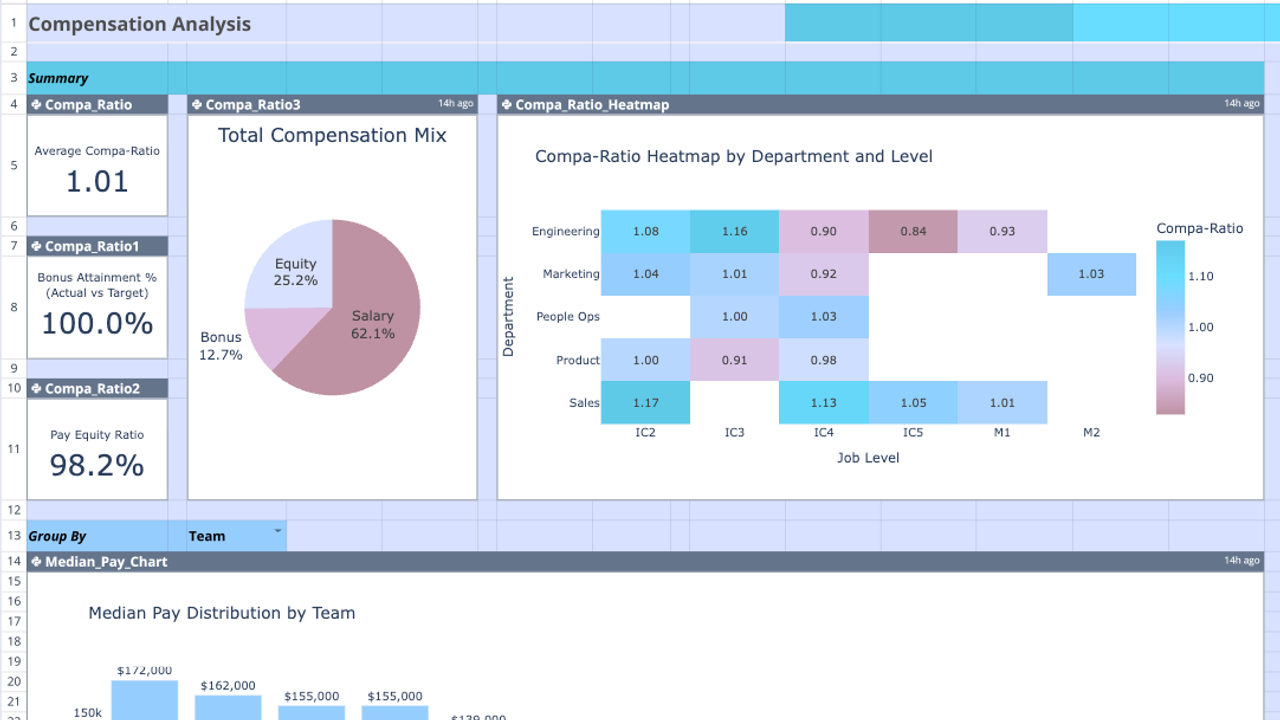Click the Compa_Ratio3 widget move icon
Viewport: 1280px width, 720px height.
[197, 105]
